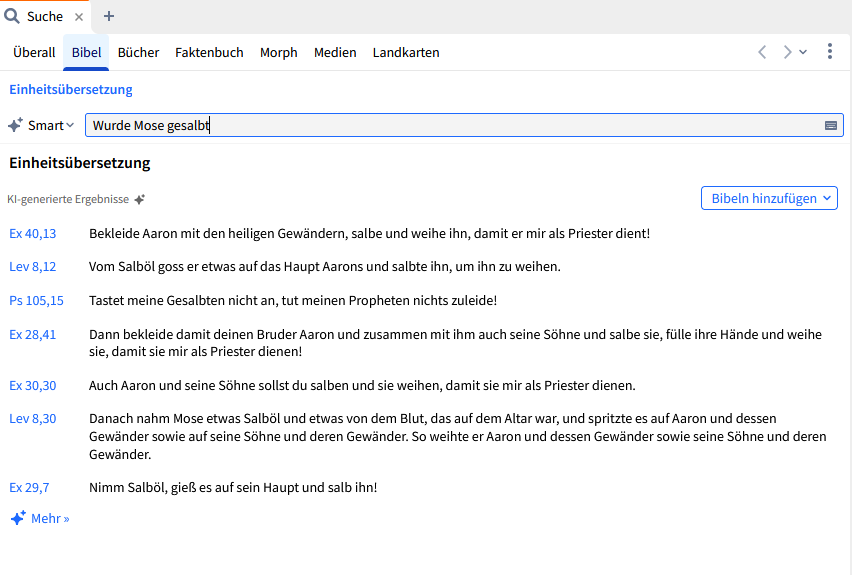Screen dimensions: 852x575
Task: Select verse text "Dann bekleide damit deinen Bruder Aaron"
Action: pos(212,335)
